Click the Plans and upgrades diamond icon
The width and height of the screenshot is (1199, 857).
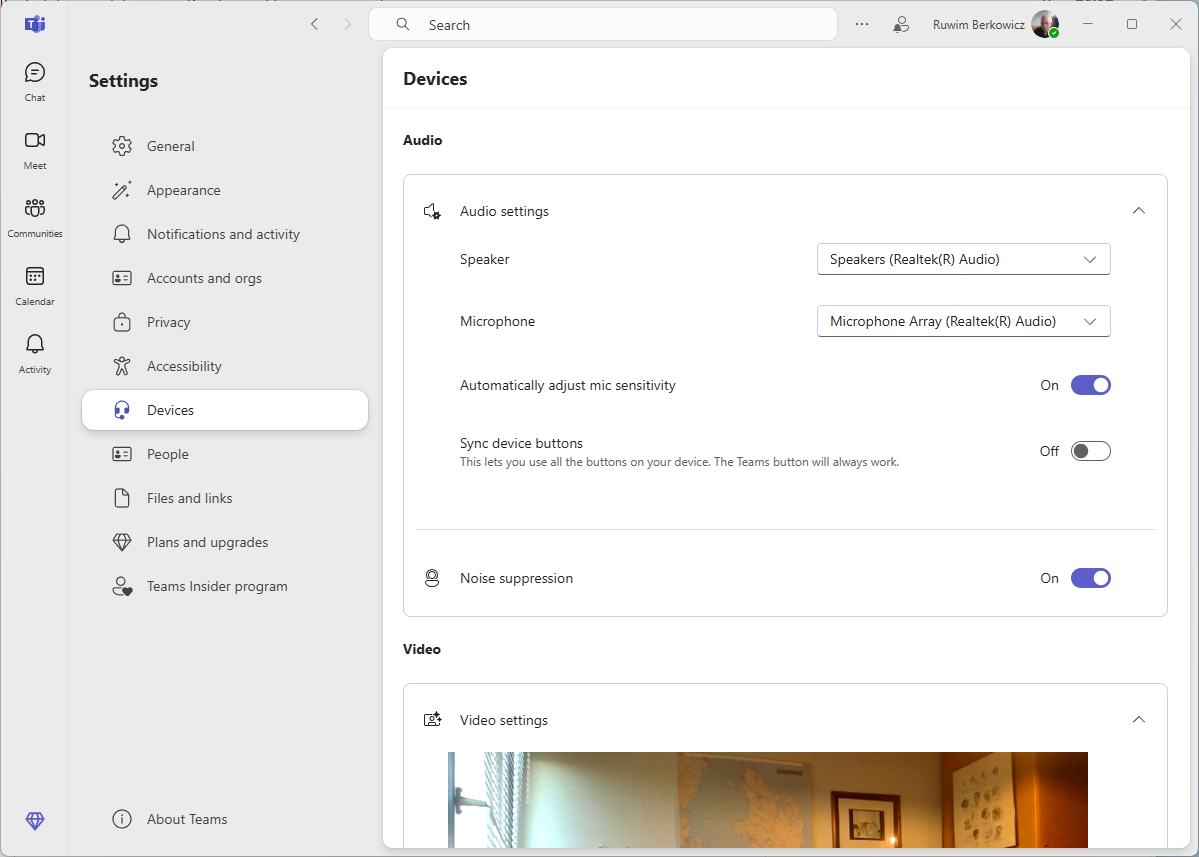click(x=122, y=542)
